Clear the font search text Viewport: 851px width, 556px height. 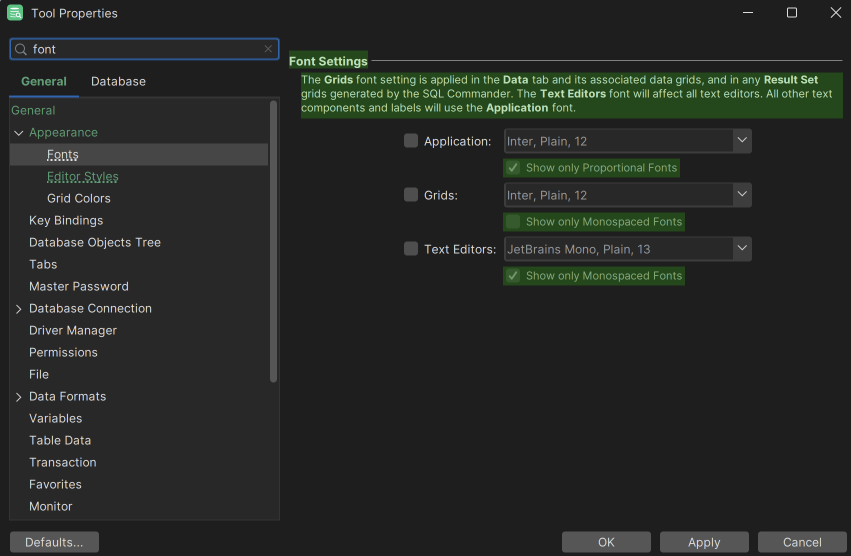(268, 49)
